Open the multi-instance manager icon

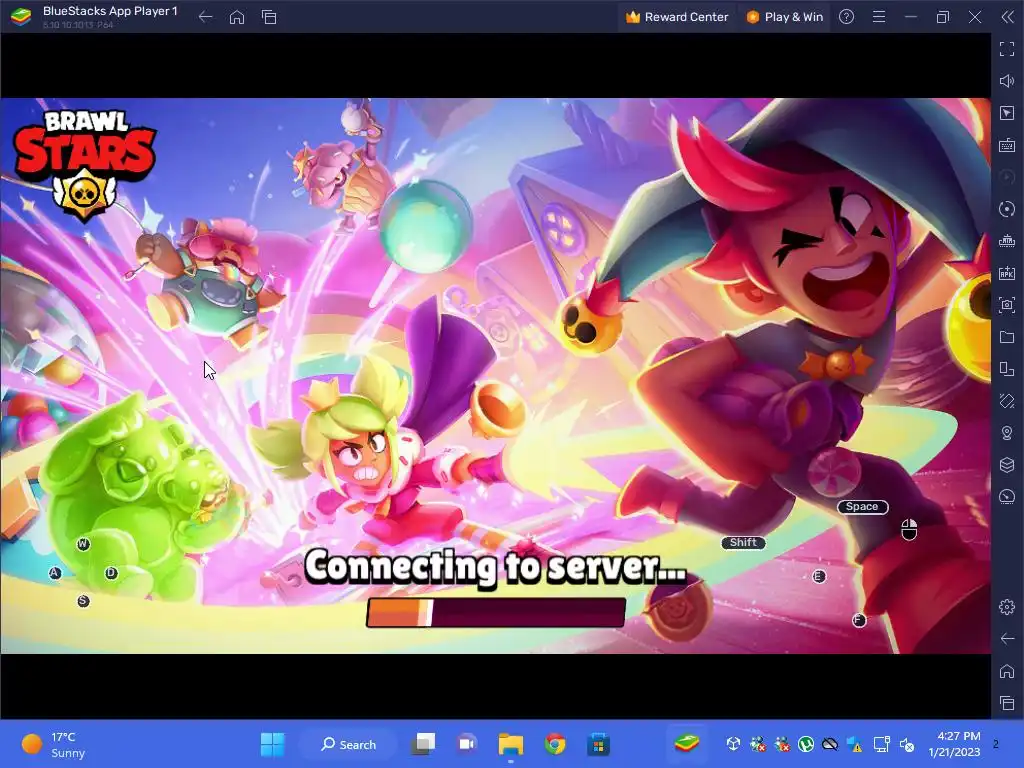click(1006, 369)
